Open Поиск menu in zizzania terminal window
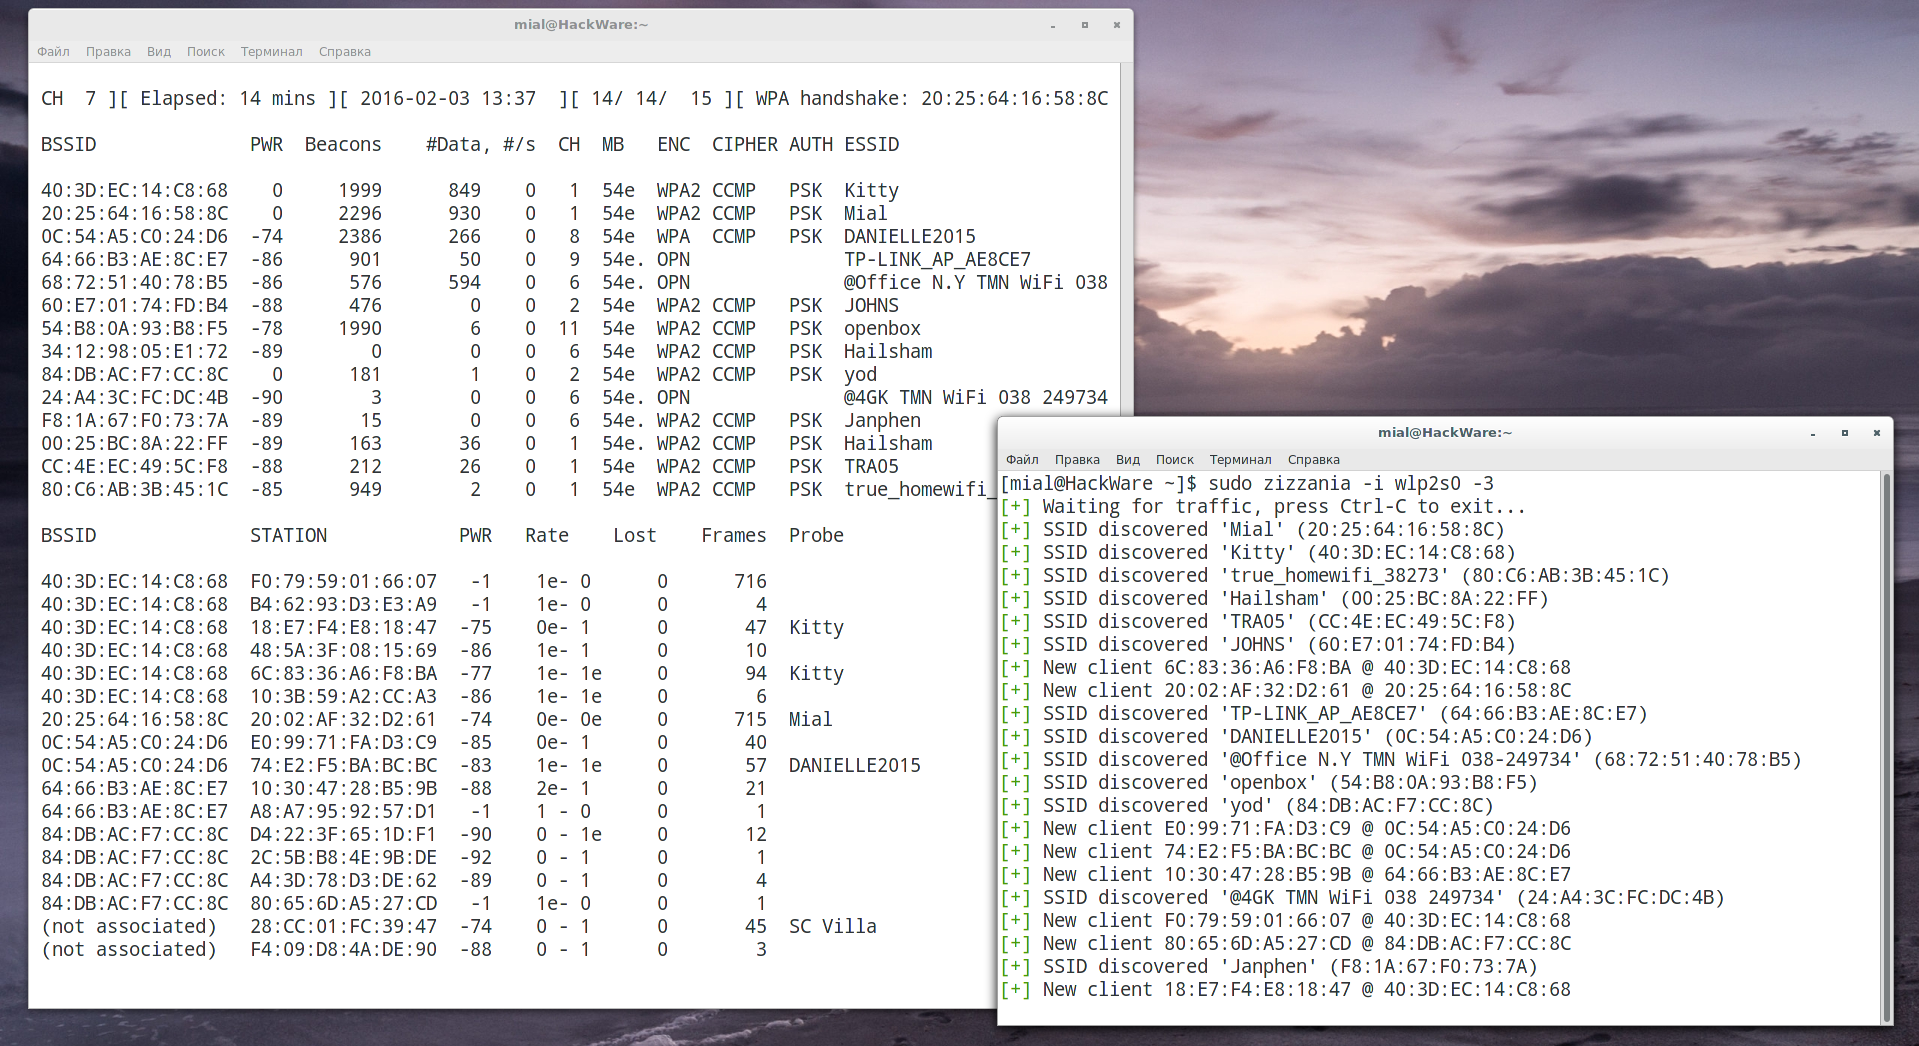Viewport: 1919px width, 1046px height. [1175, 460]
